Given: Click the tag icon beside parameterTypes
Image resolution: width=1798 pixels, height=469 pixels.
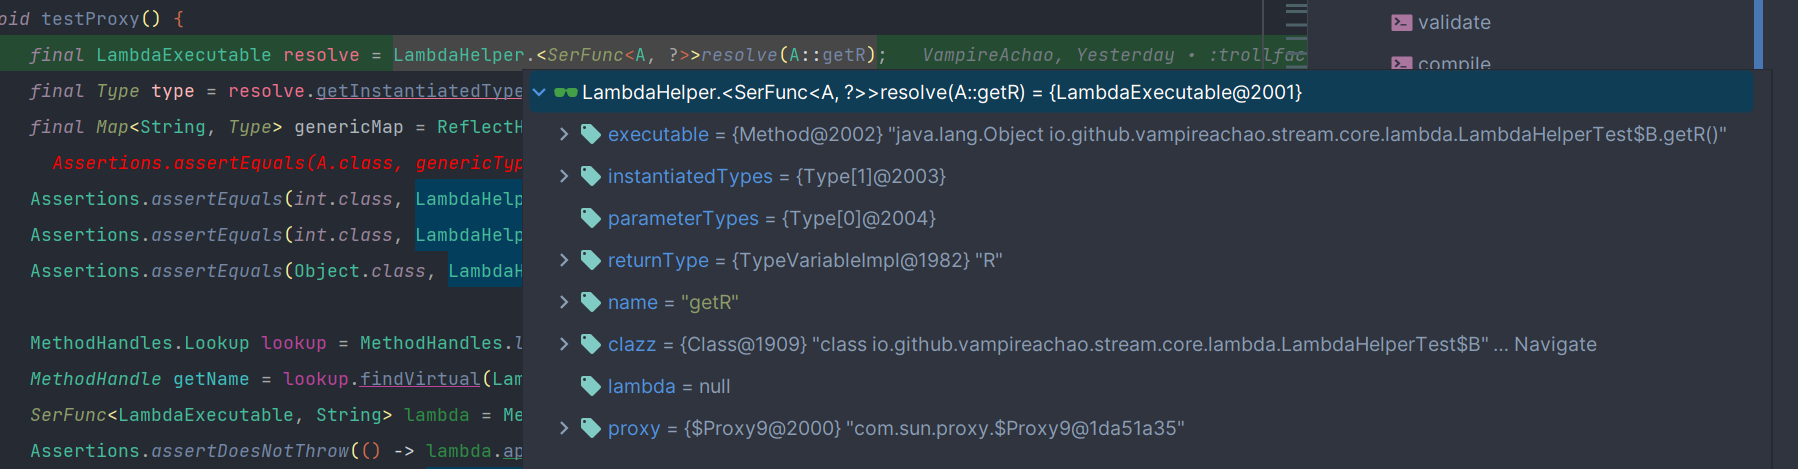Looking at the screenshot, I should [x=591, y=218].
